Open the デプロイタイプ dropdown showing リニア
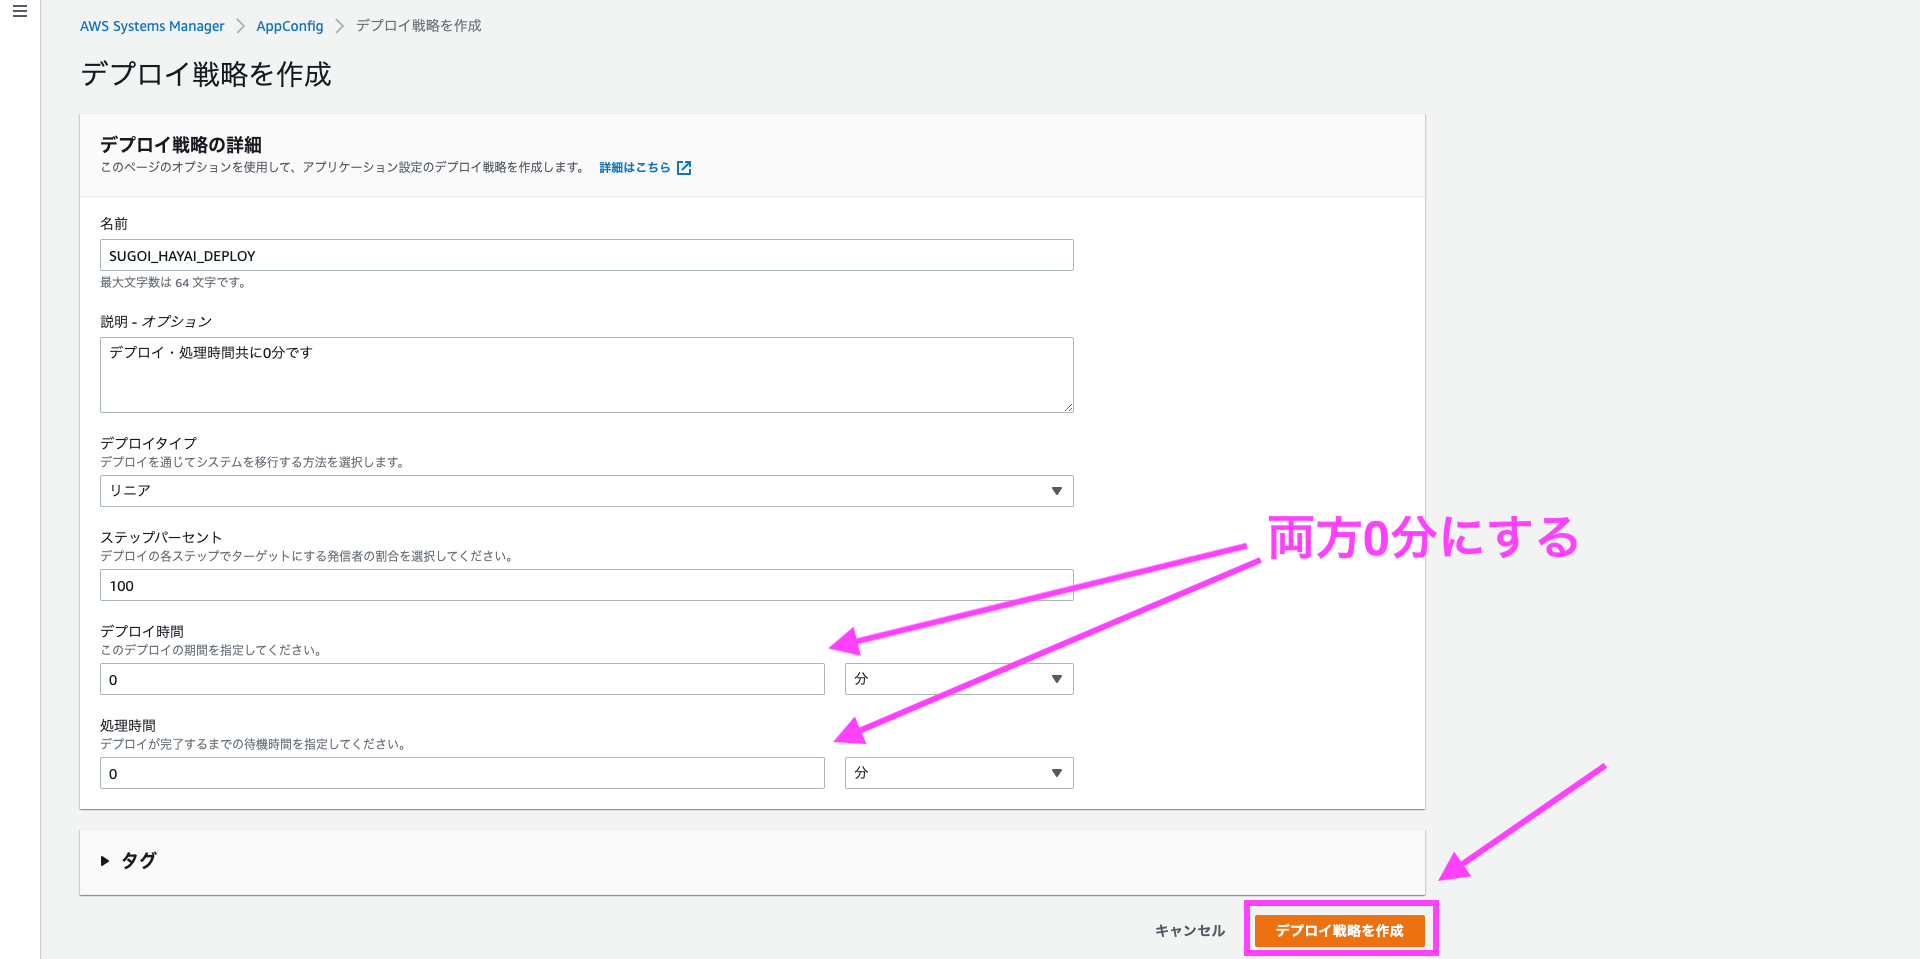Screen dimensions: 1920x959 click(x=586, y=491)
